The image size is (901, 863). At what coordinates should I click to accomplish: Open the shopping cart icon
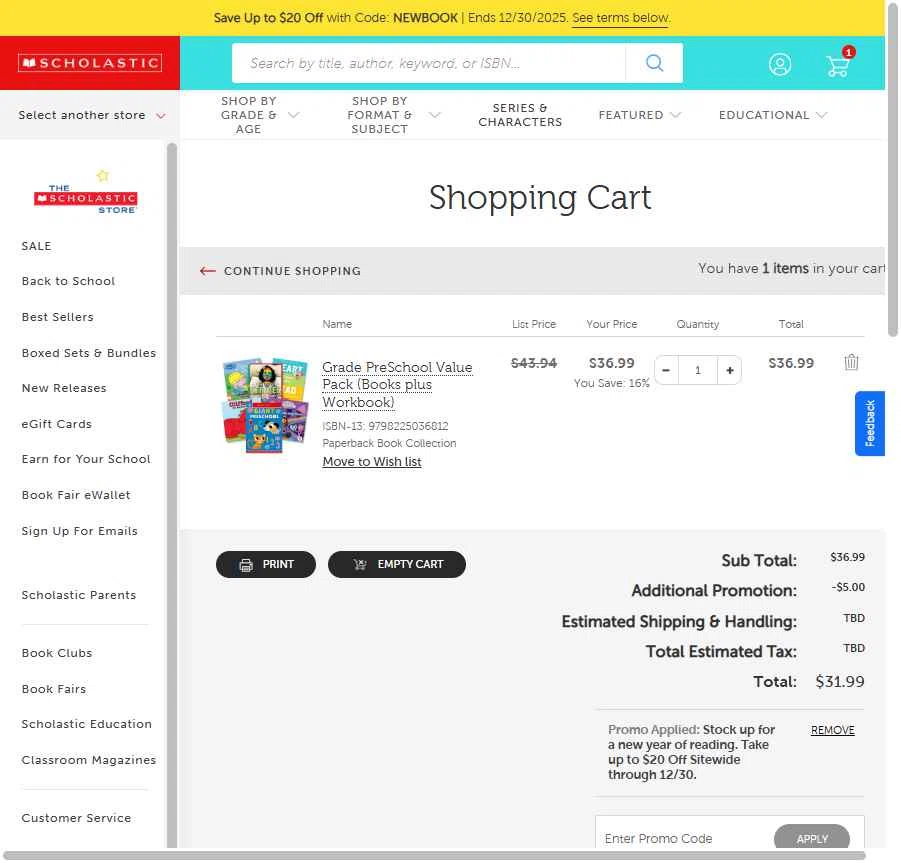838,64
